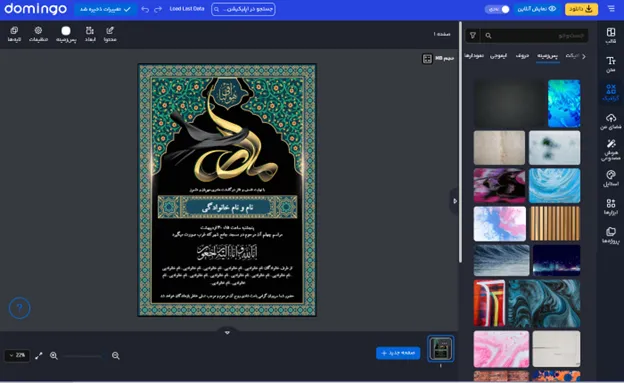
Task: Open the 22% zoom level dropdown
Action: pyautogui.click(x=17, y=355)
